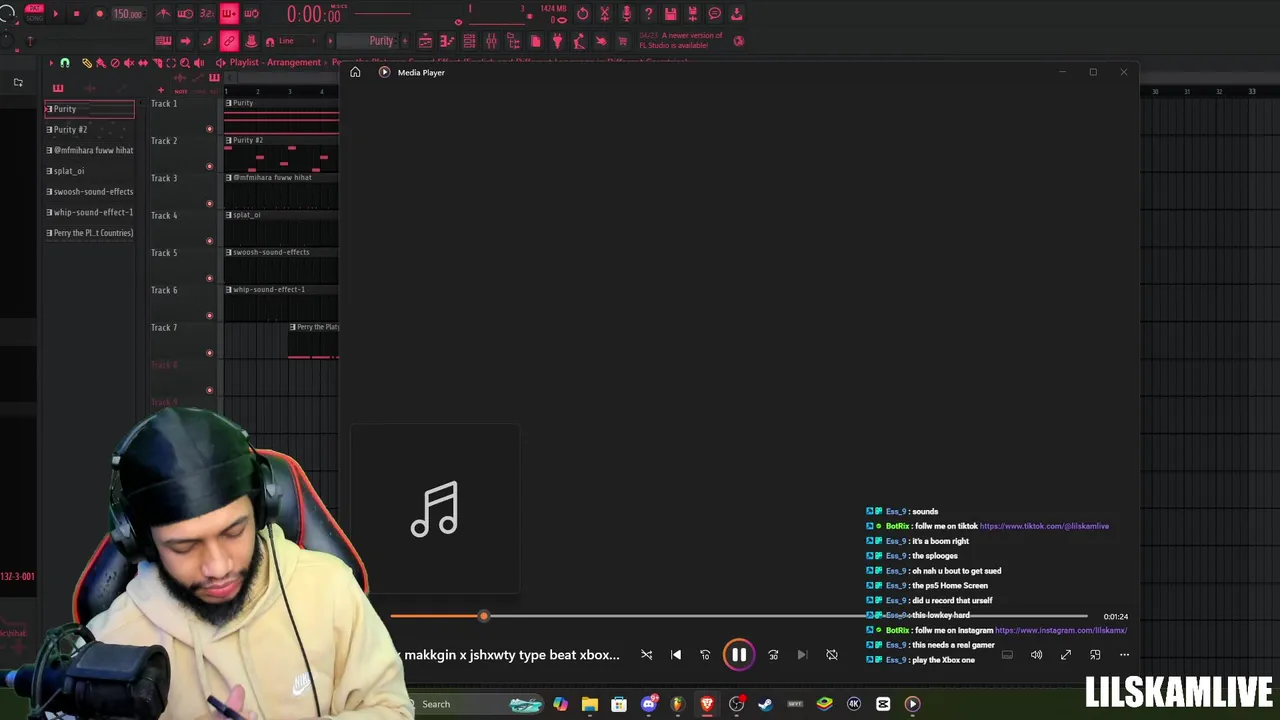Skip forward 30 seconds in Media Player
The image size is (1280, 720).
tap(773, 655)
